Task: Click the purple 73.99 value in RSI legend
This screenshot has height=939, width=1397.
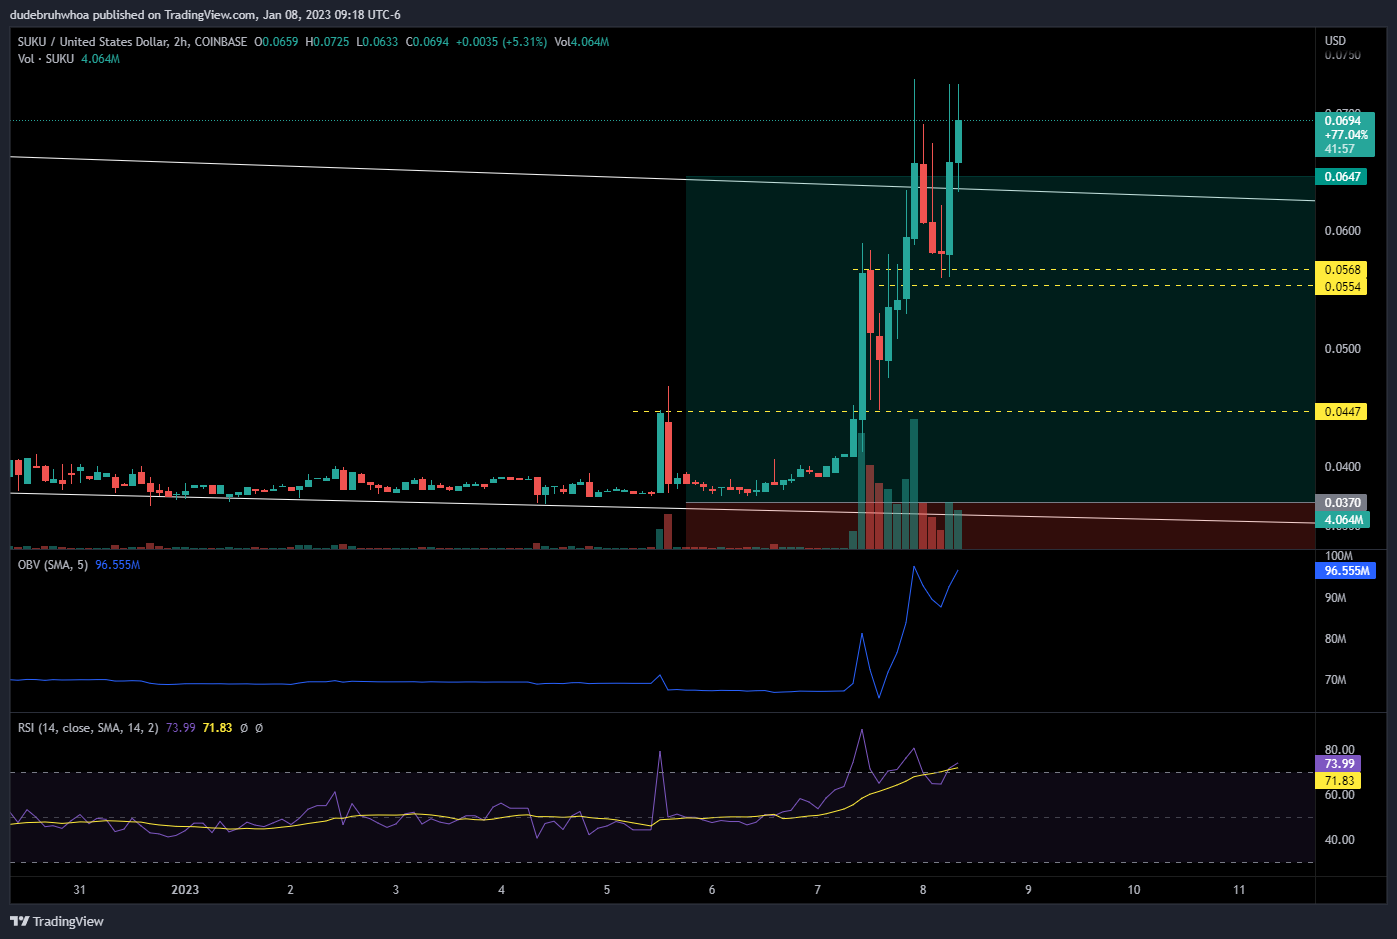Action: [x=180, y=728]
